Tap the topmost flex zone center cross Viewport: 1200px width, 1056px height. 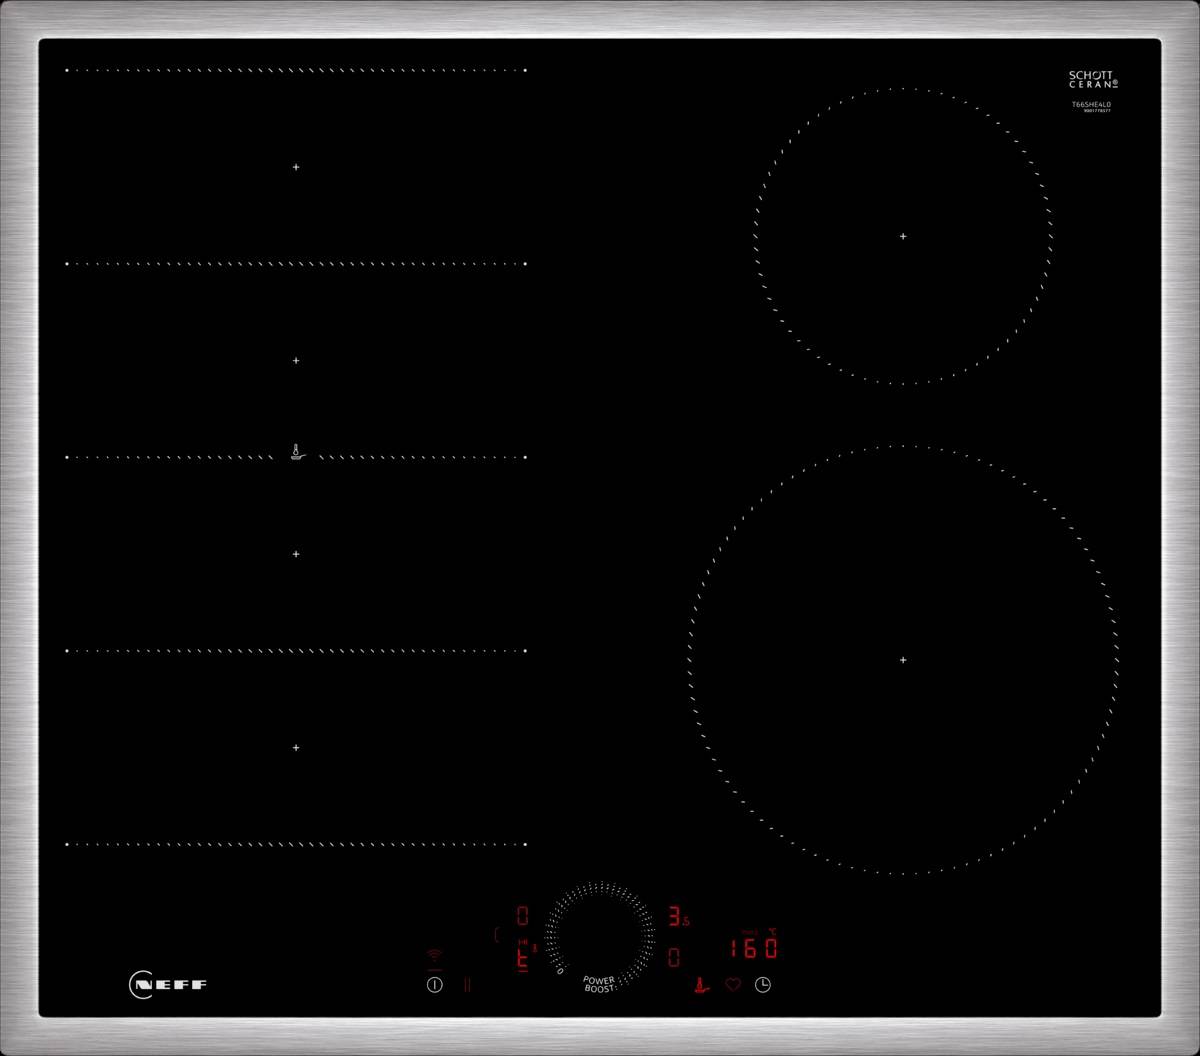[296, 167]
